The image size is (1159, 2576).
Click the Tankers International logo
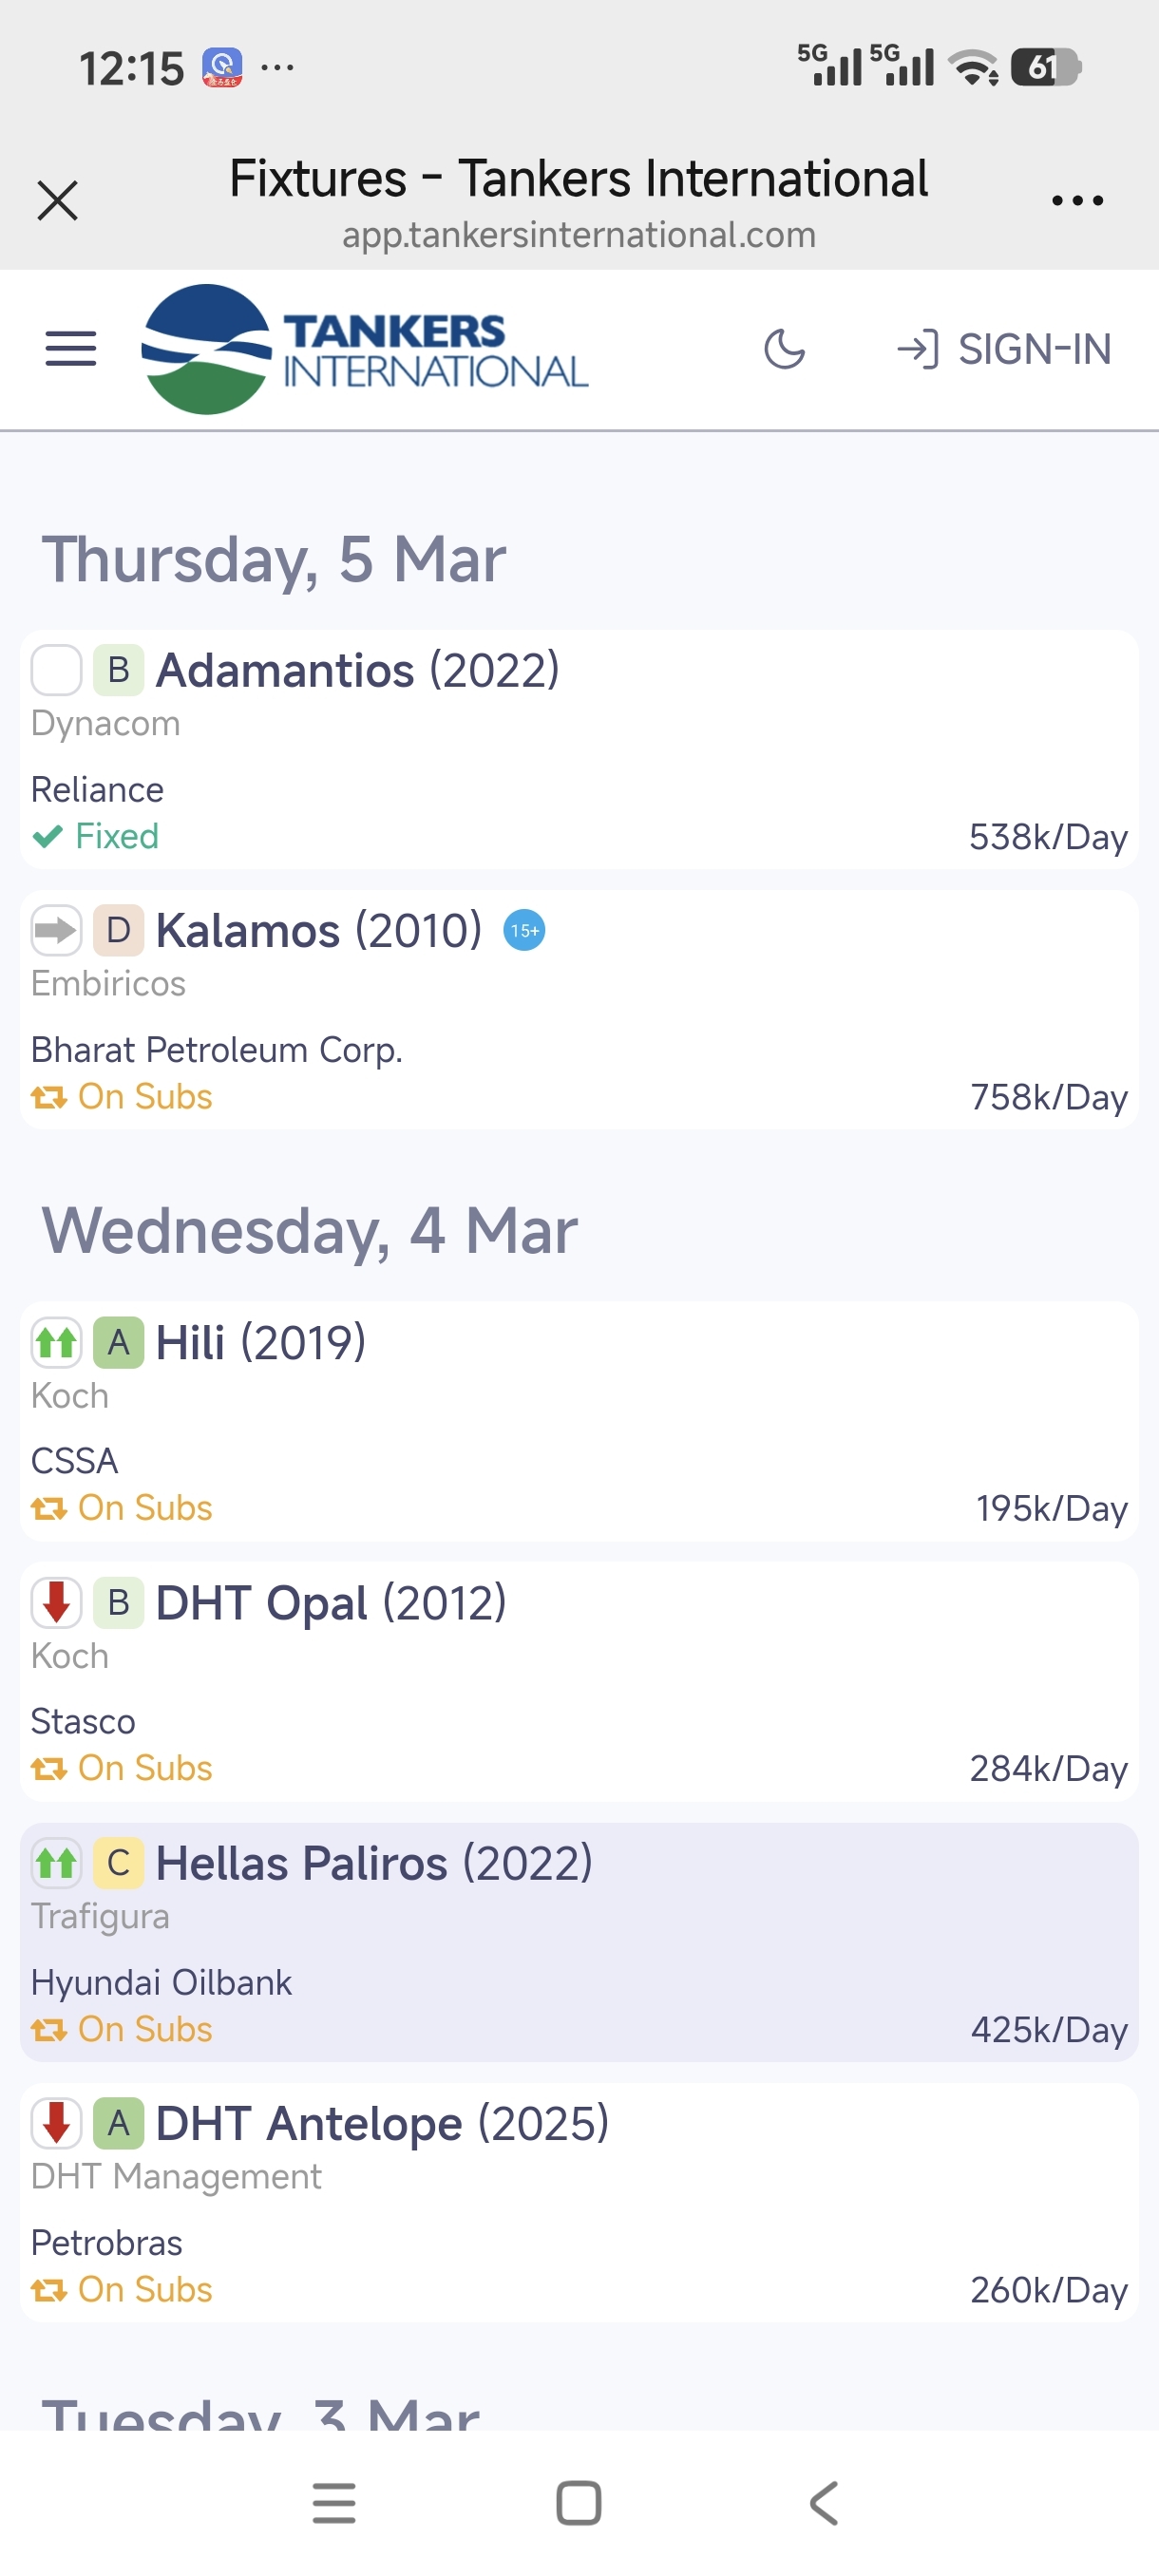click(x=364, y=349)
